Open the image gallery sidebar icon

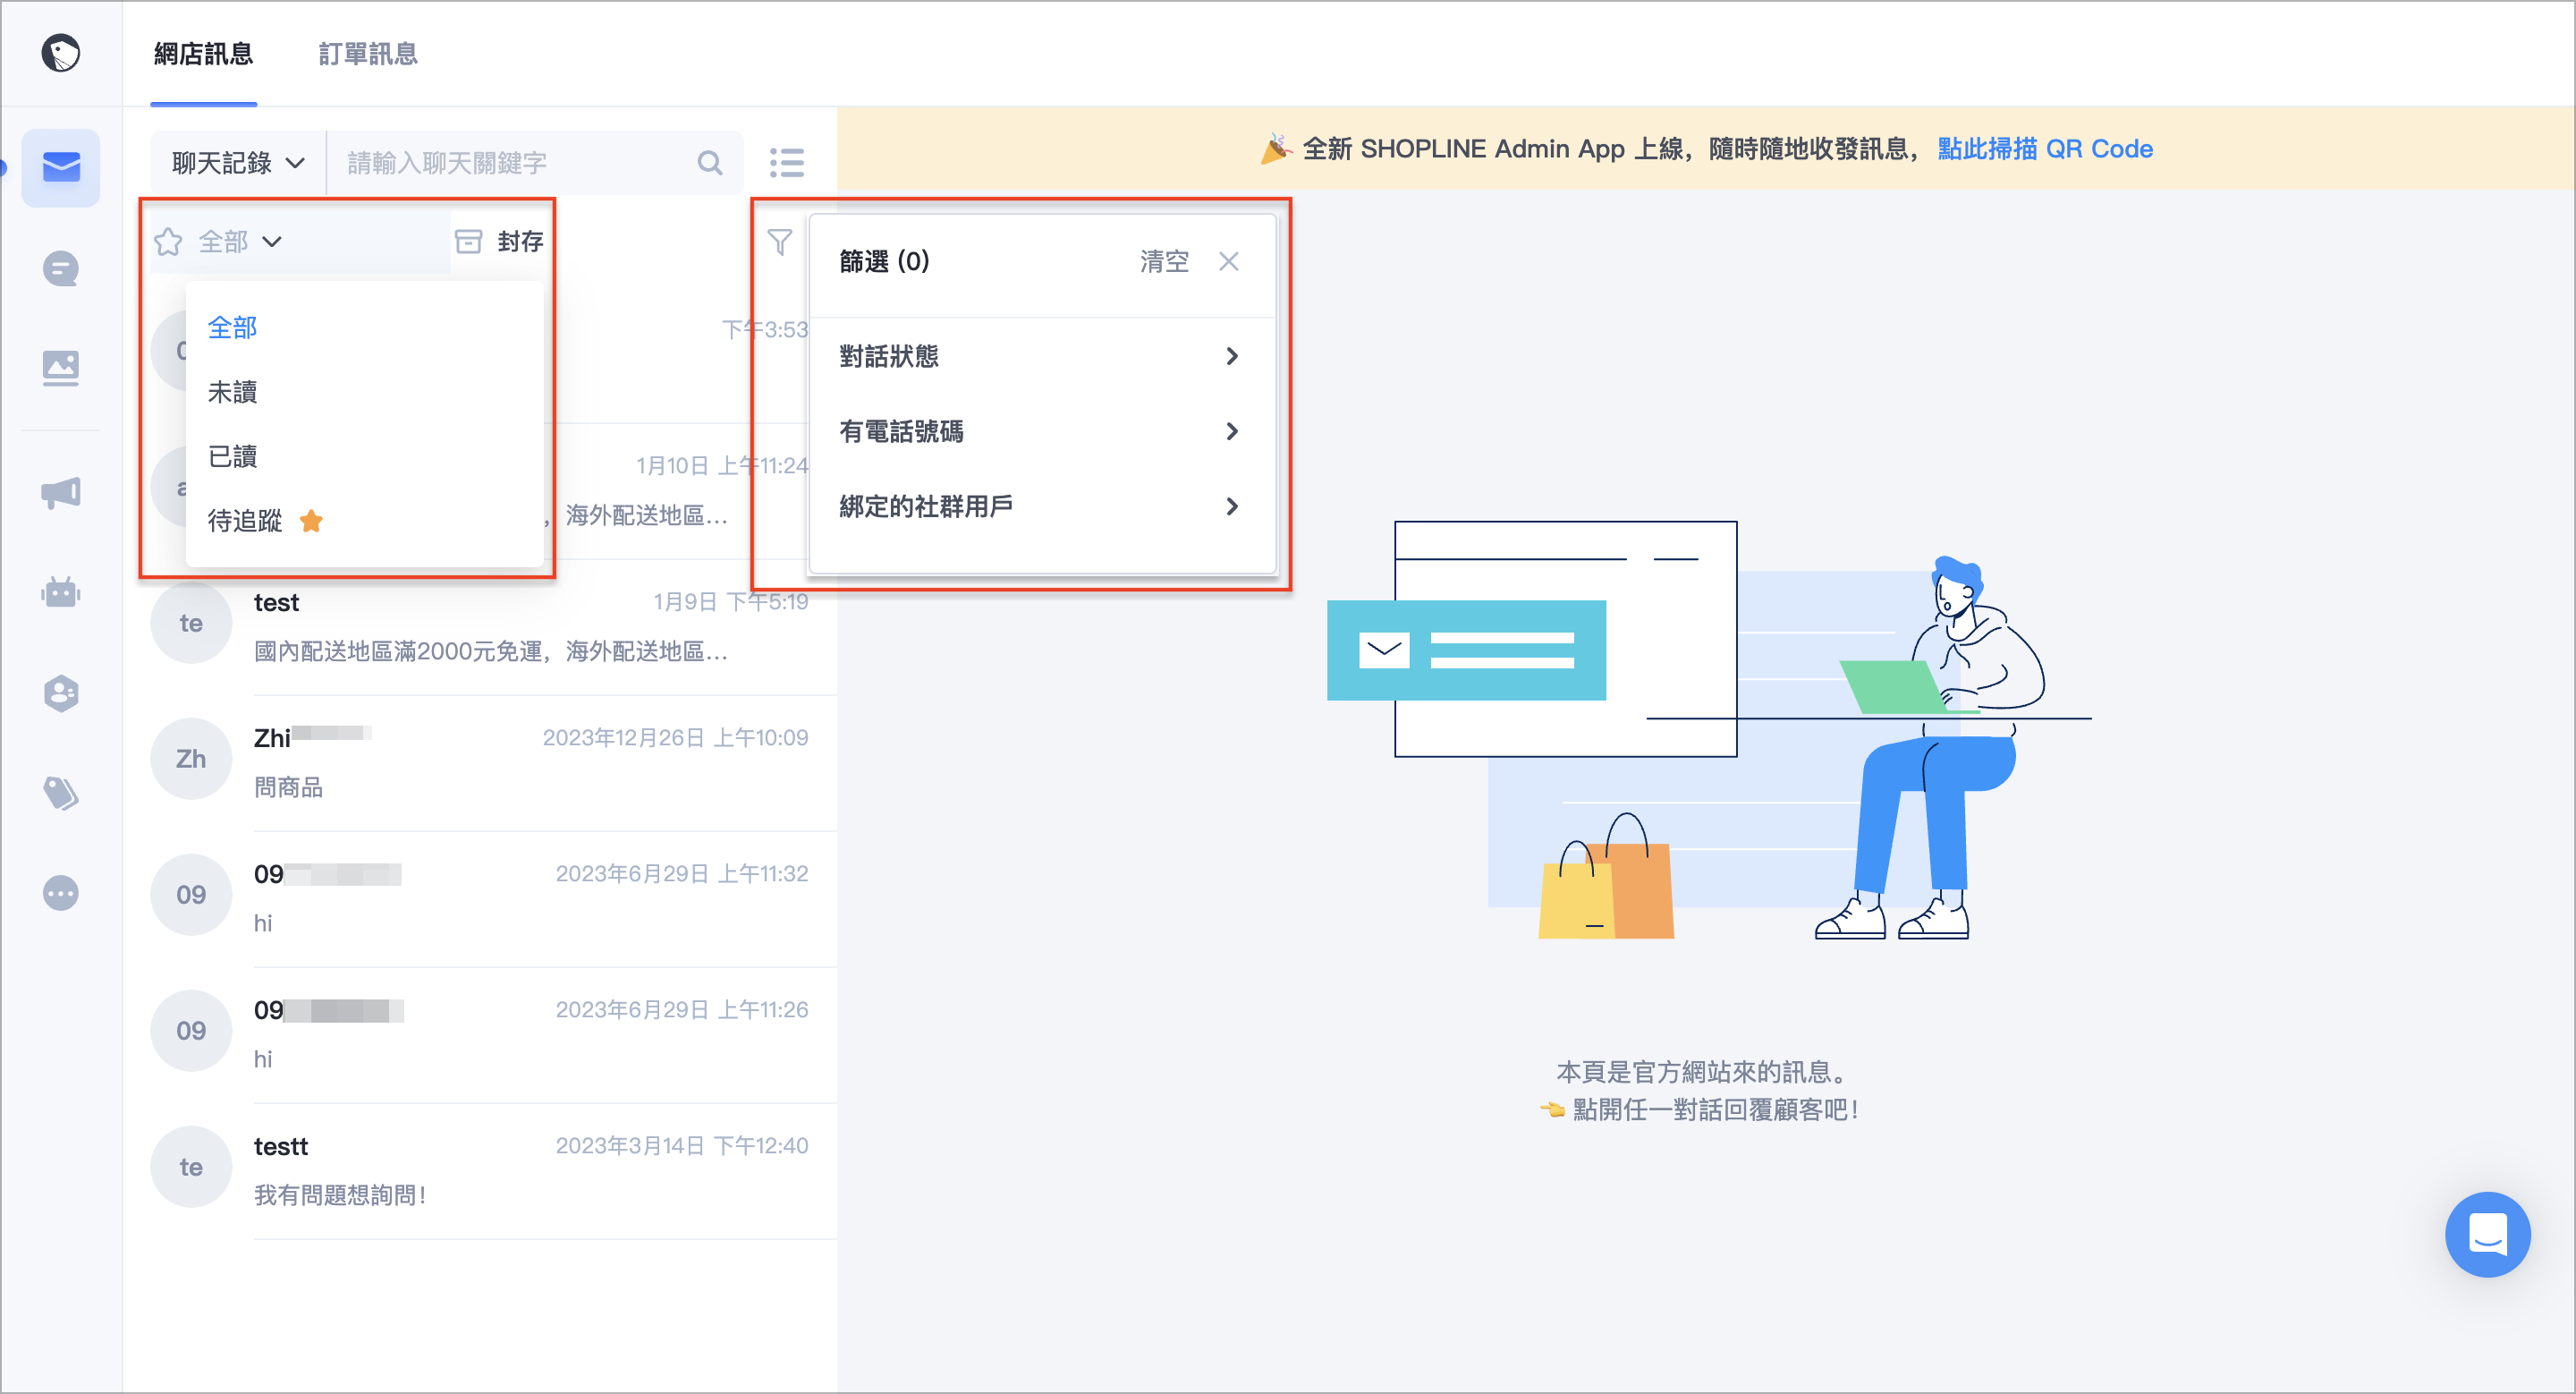(61, 367)
